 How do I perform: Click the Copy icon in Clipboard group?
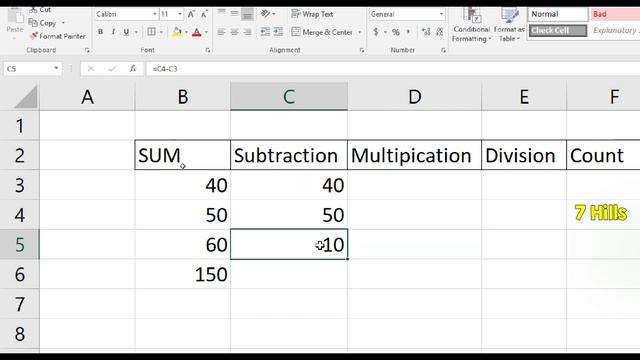point(33,23)
